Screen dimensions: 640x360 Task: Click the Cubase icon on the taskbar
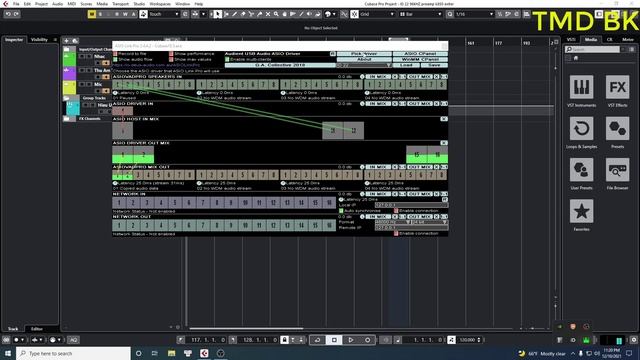pos(204,353)
